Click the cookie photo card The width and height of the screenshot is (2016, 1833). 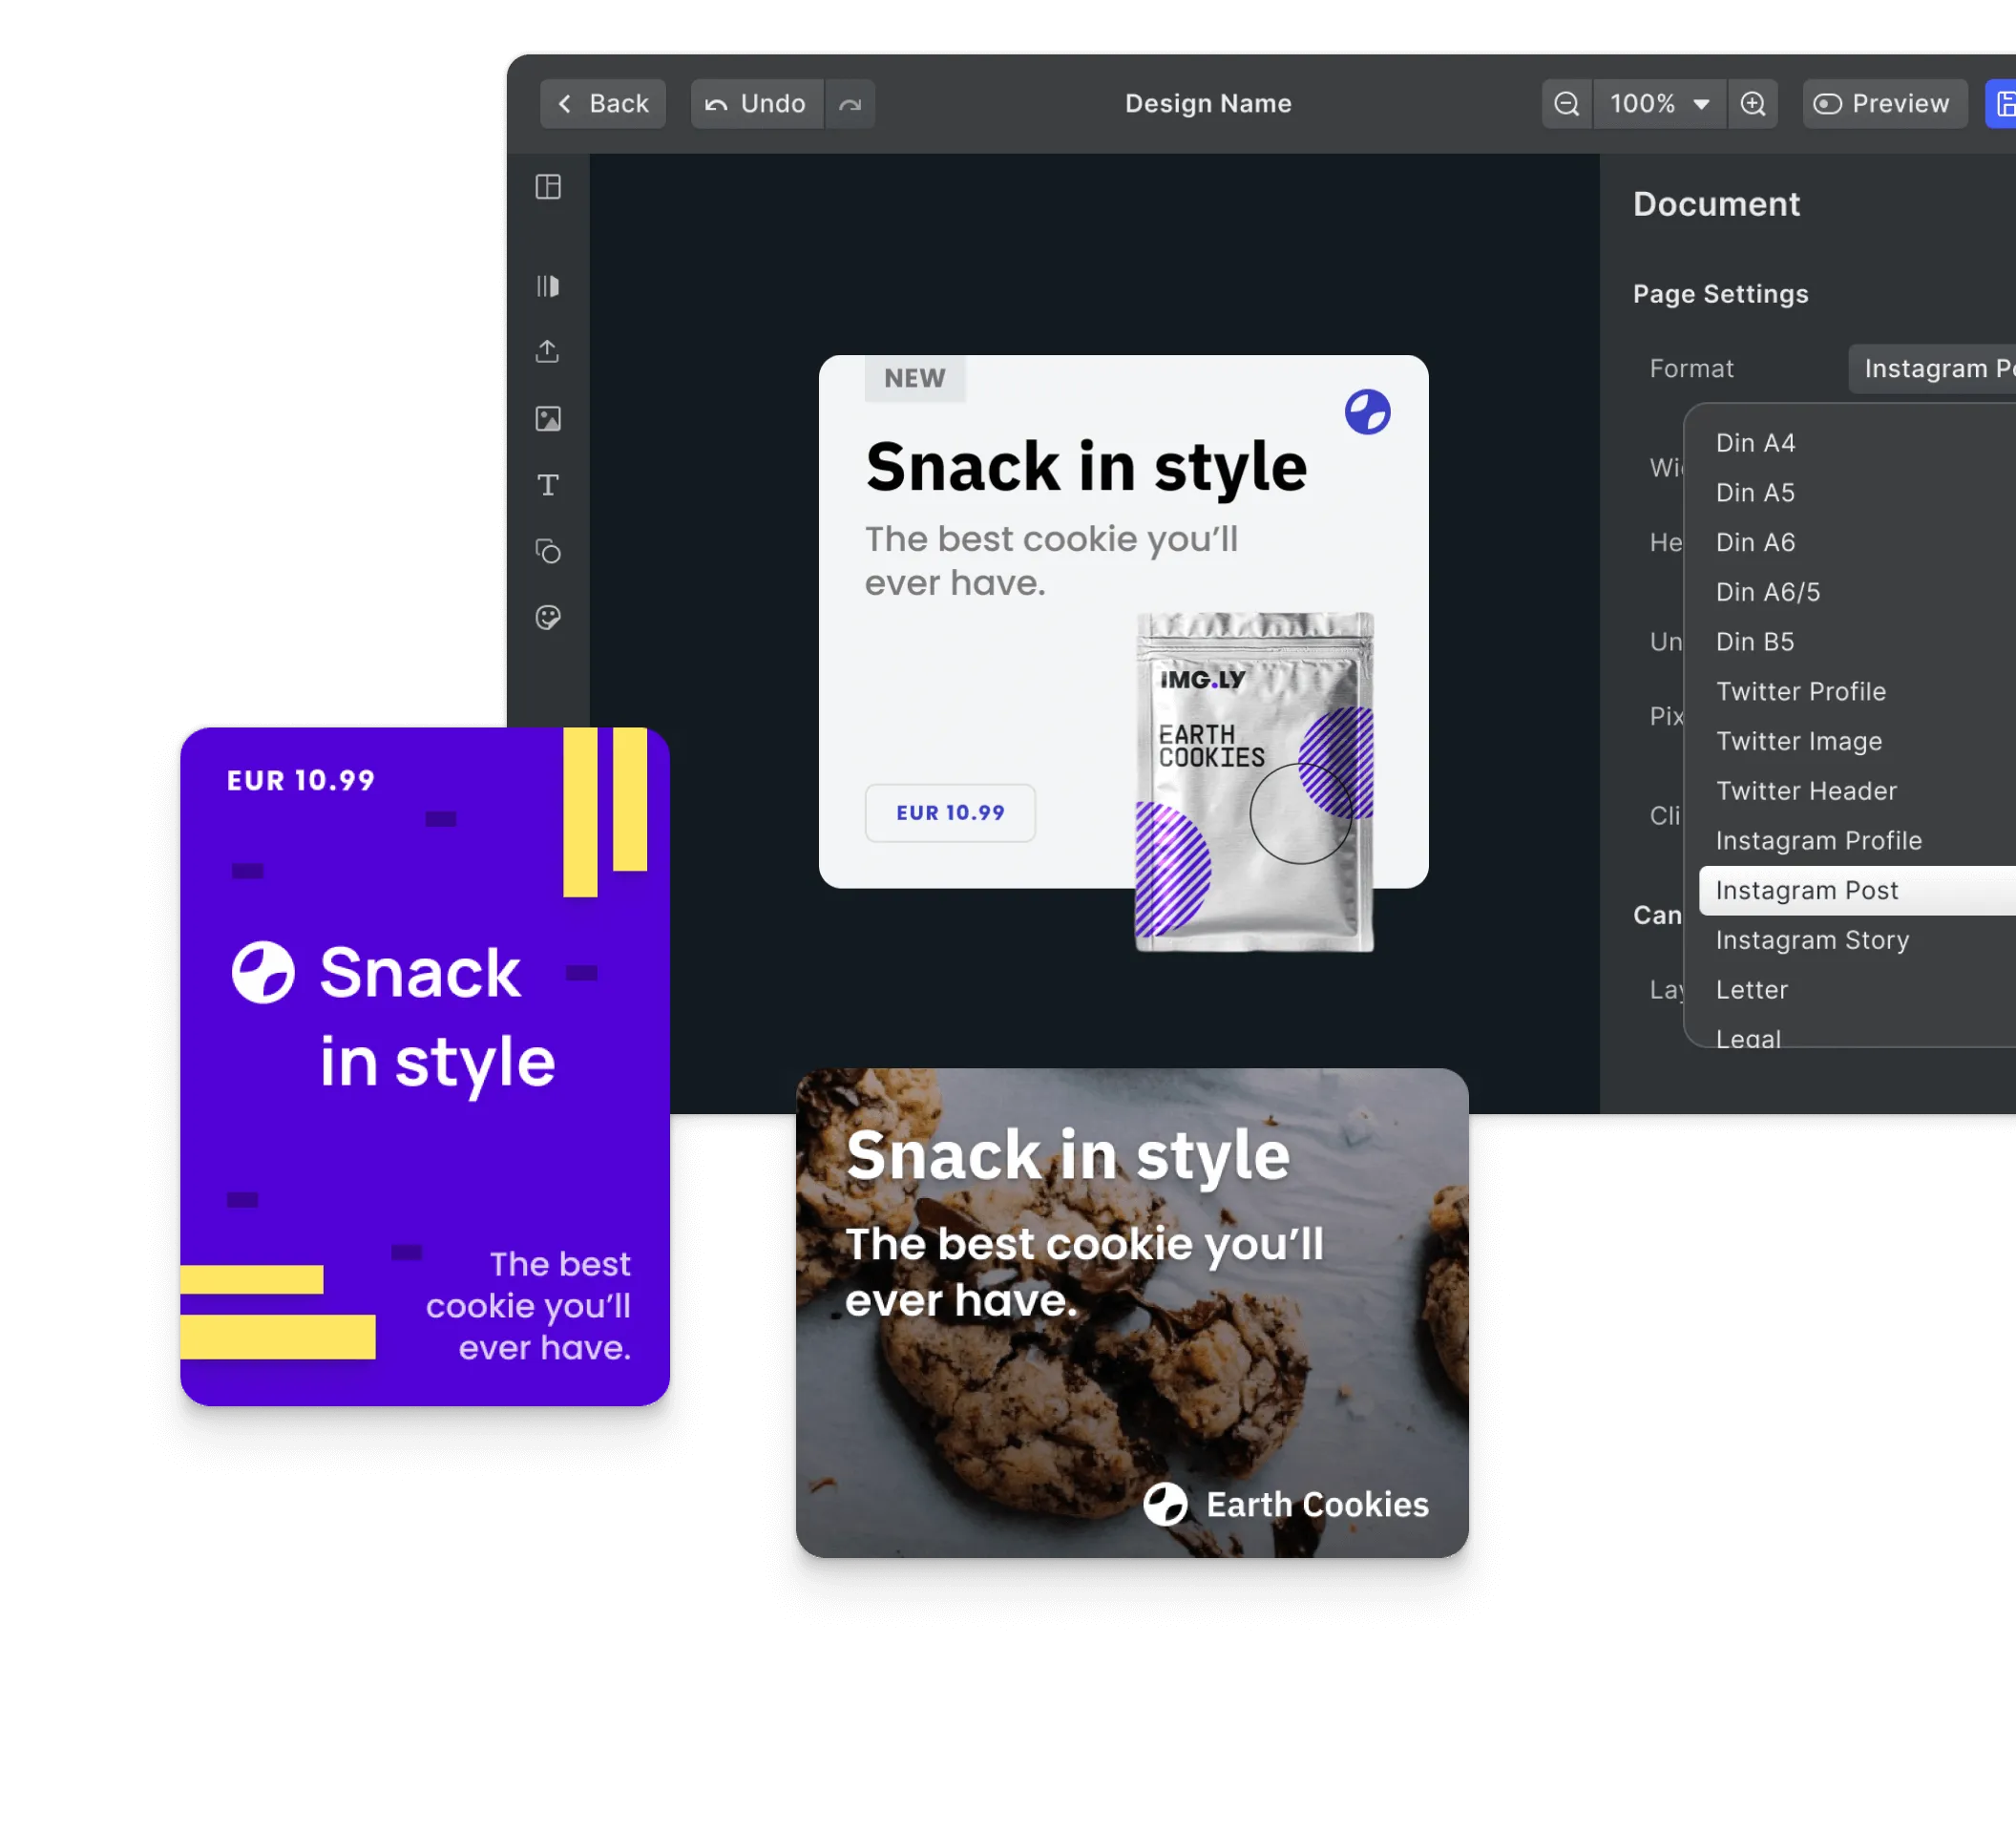[x=1132, y=1312]
